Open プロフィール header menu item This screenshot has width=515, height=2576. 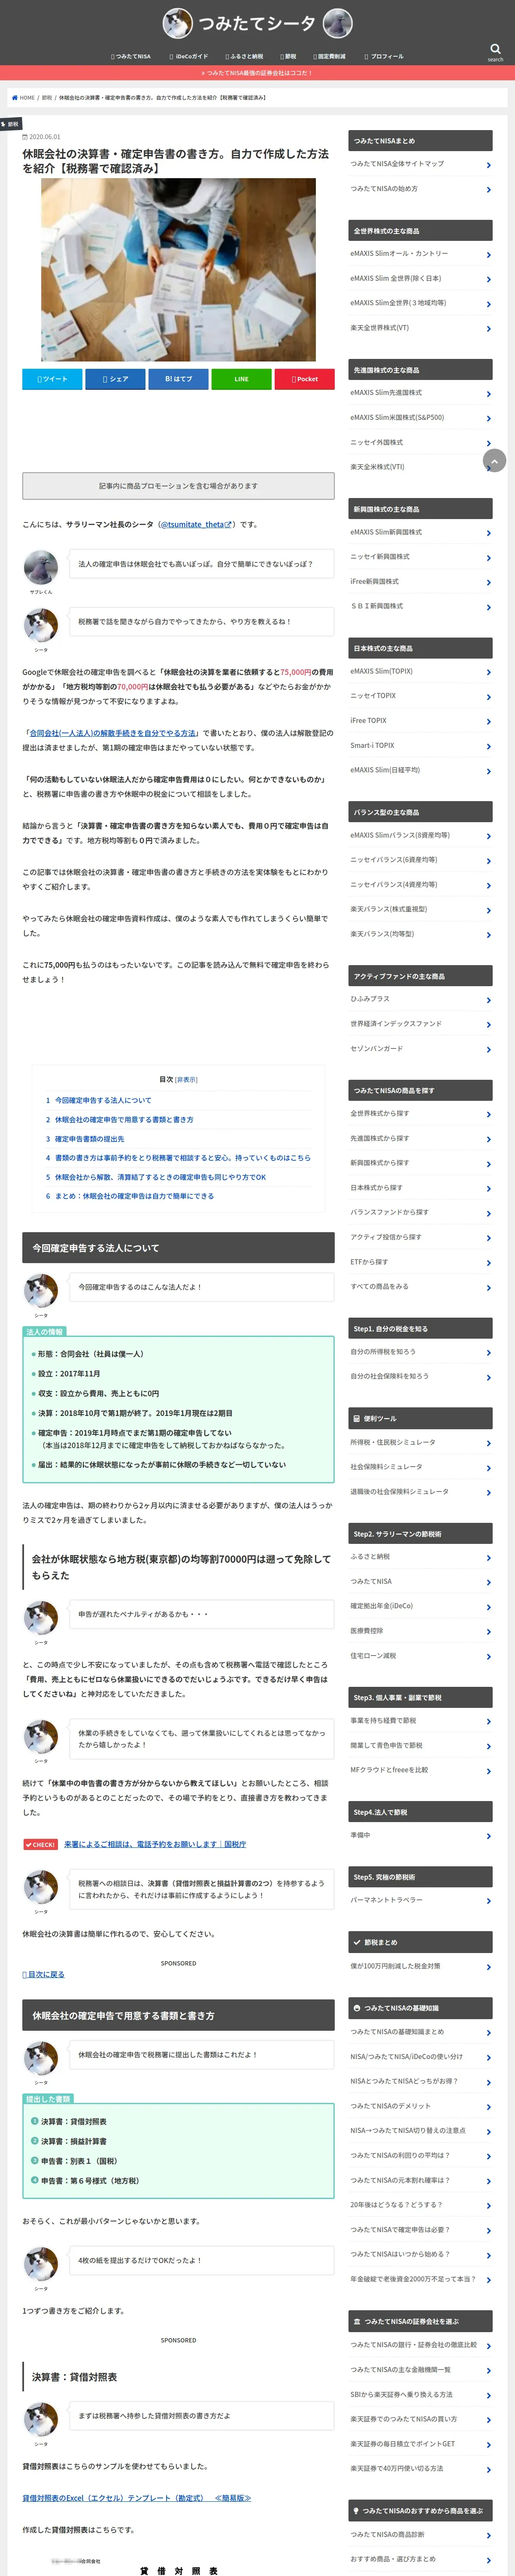point(384,57)
